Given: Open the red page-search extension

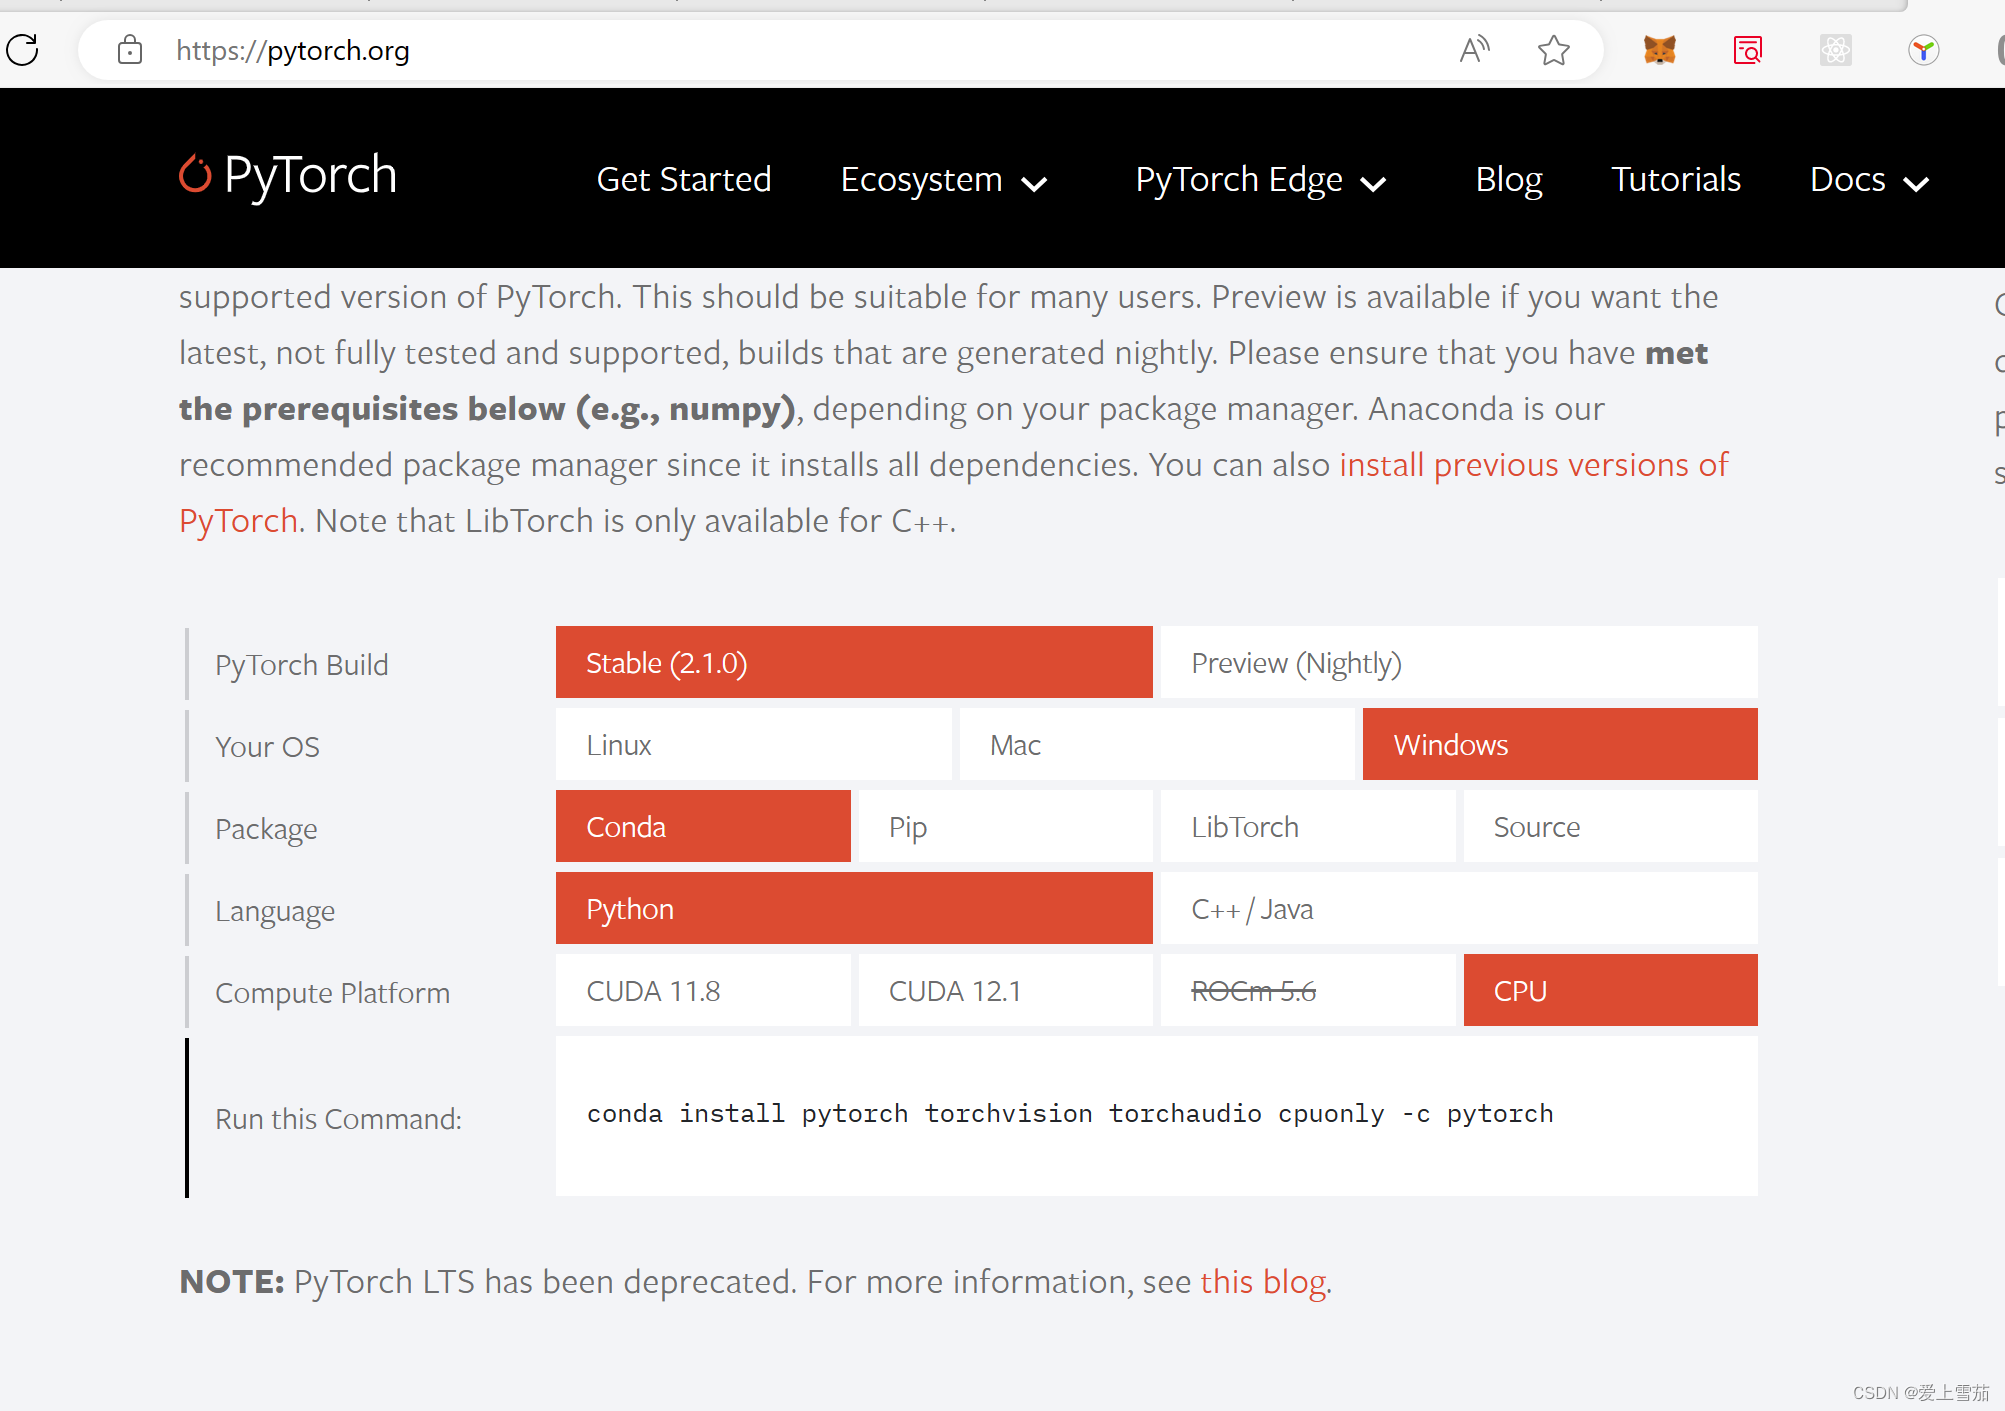Looking at the screenshot, I should point(1746,50).
